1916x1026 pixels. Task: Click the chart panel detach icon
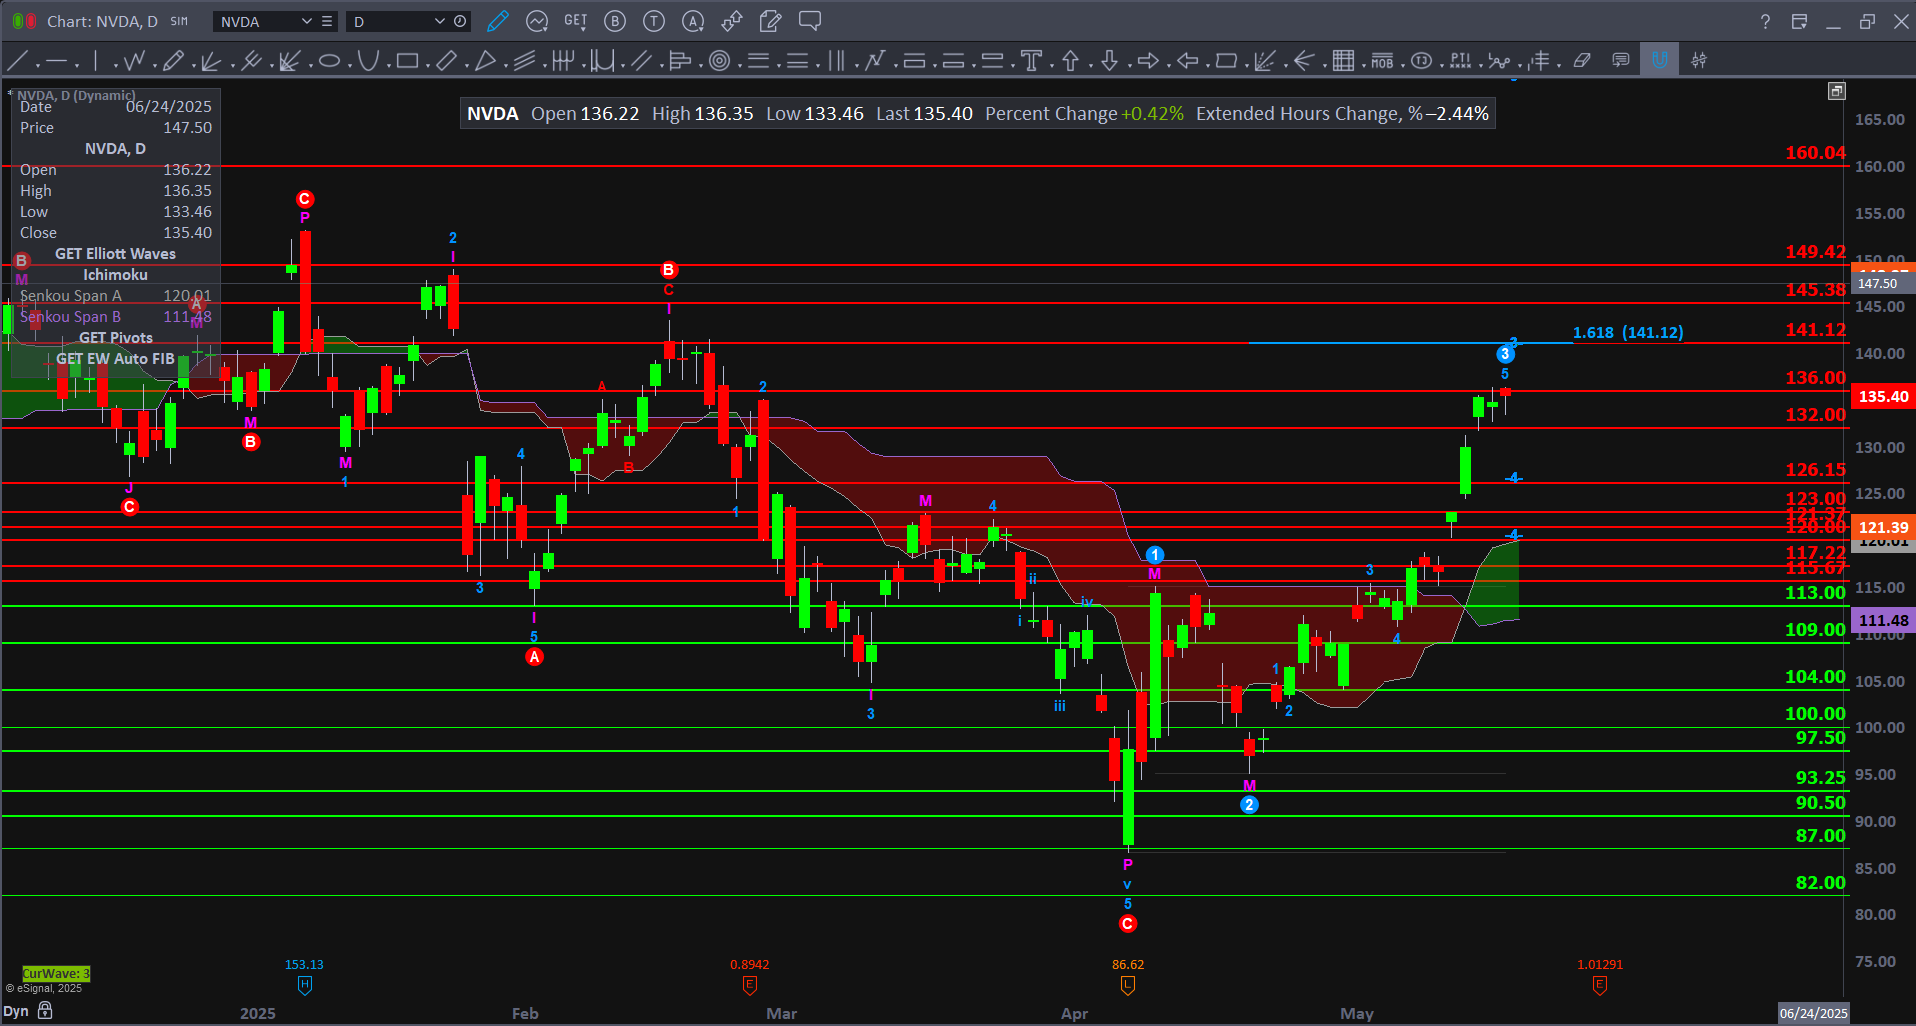coord(1837,91)
